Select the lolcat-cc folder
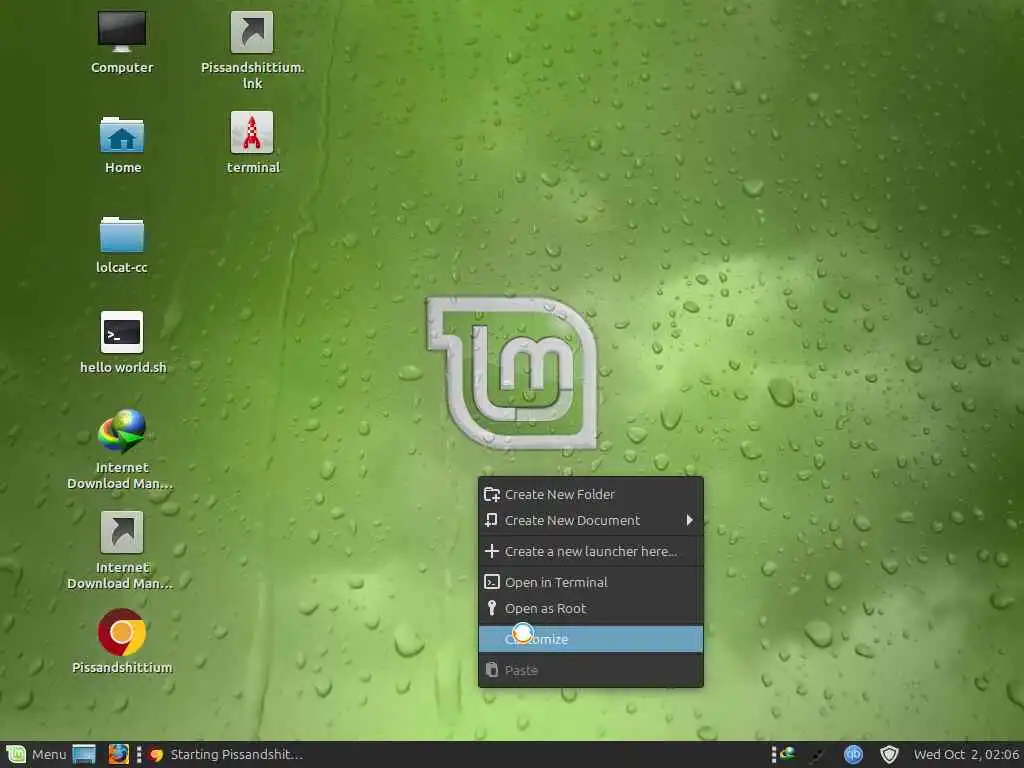The image size is (1024, 768). 121,234
